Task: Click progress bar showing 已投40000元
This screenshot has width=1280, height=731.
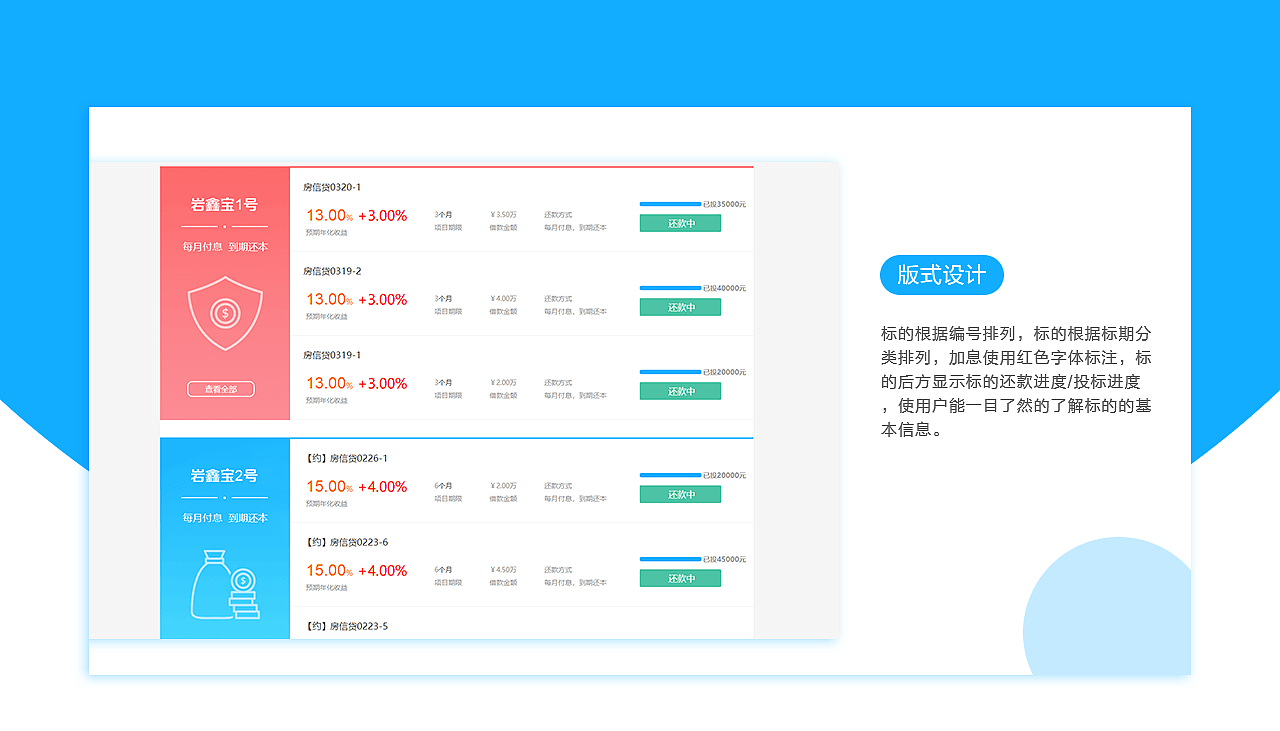Action: click(670, 288)
